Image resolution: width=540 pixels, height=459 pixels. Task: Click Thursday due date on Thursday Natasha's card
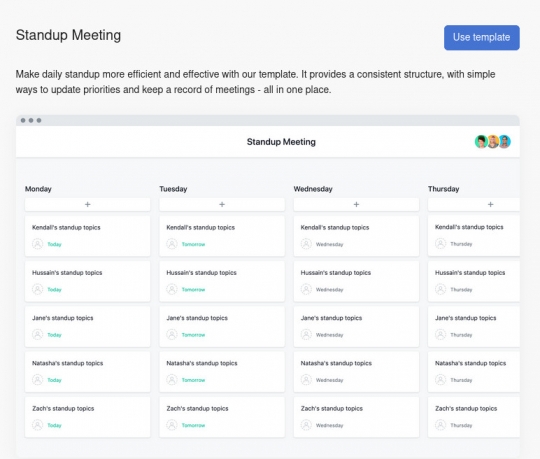[x=461, y=380]
